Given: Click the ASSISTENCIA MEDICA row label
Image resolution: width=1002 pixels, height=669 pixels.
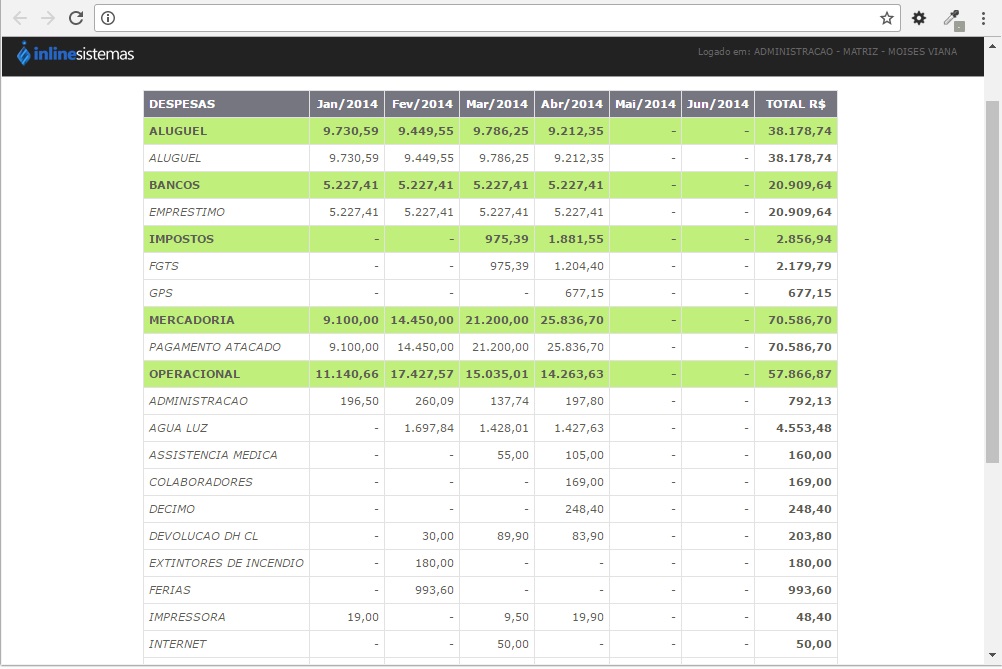Looking at the screenshot, I should [x=213, y=455].
